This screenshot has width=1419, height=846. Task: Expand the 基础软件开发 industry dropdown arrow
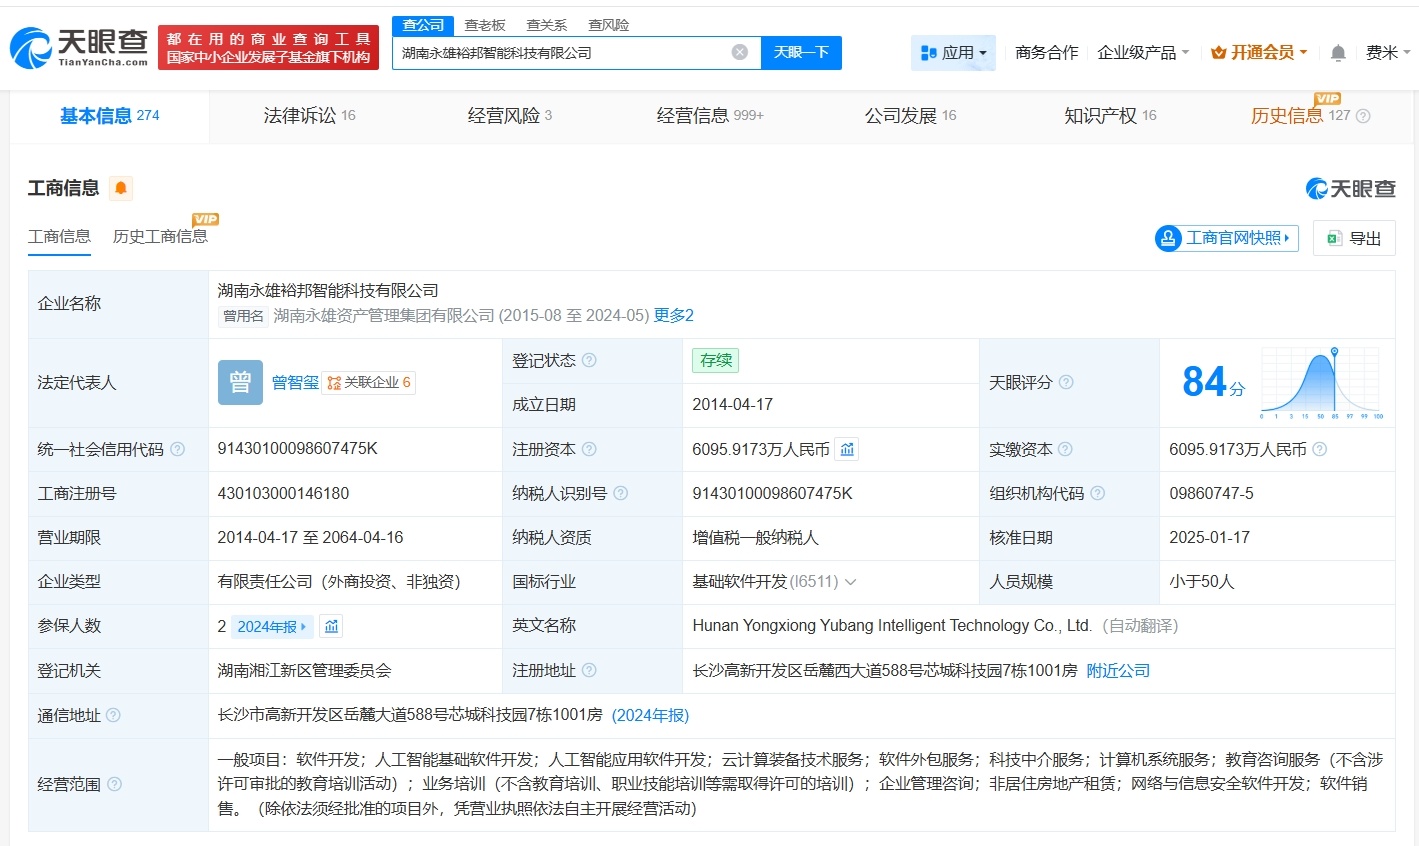click(852, 581)
